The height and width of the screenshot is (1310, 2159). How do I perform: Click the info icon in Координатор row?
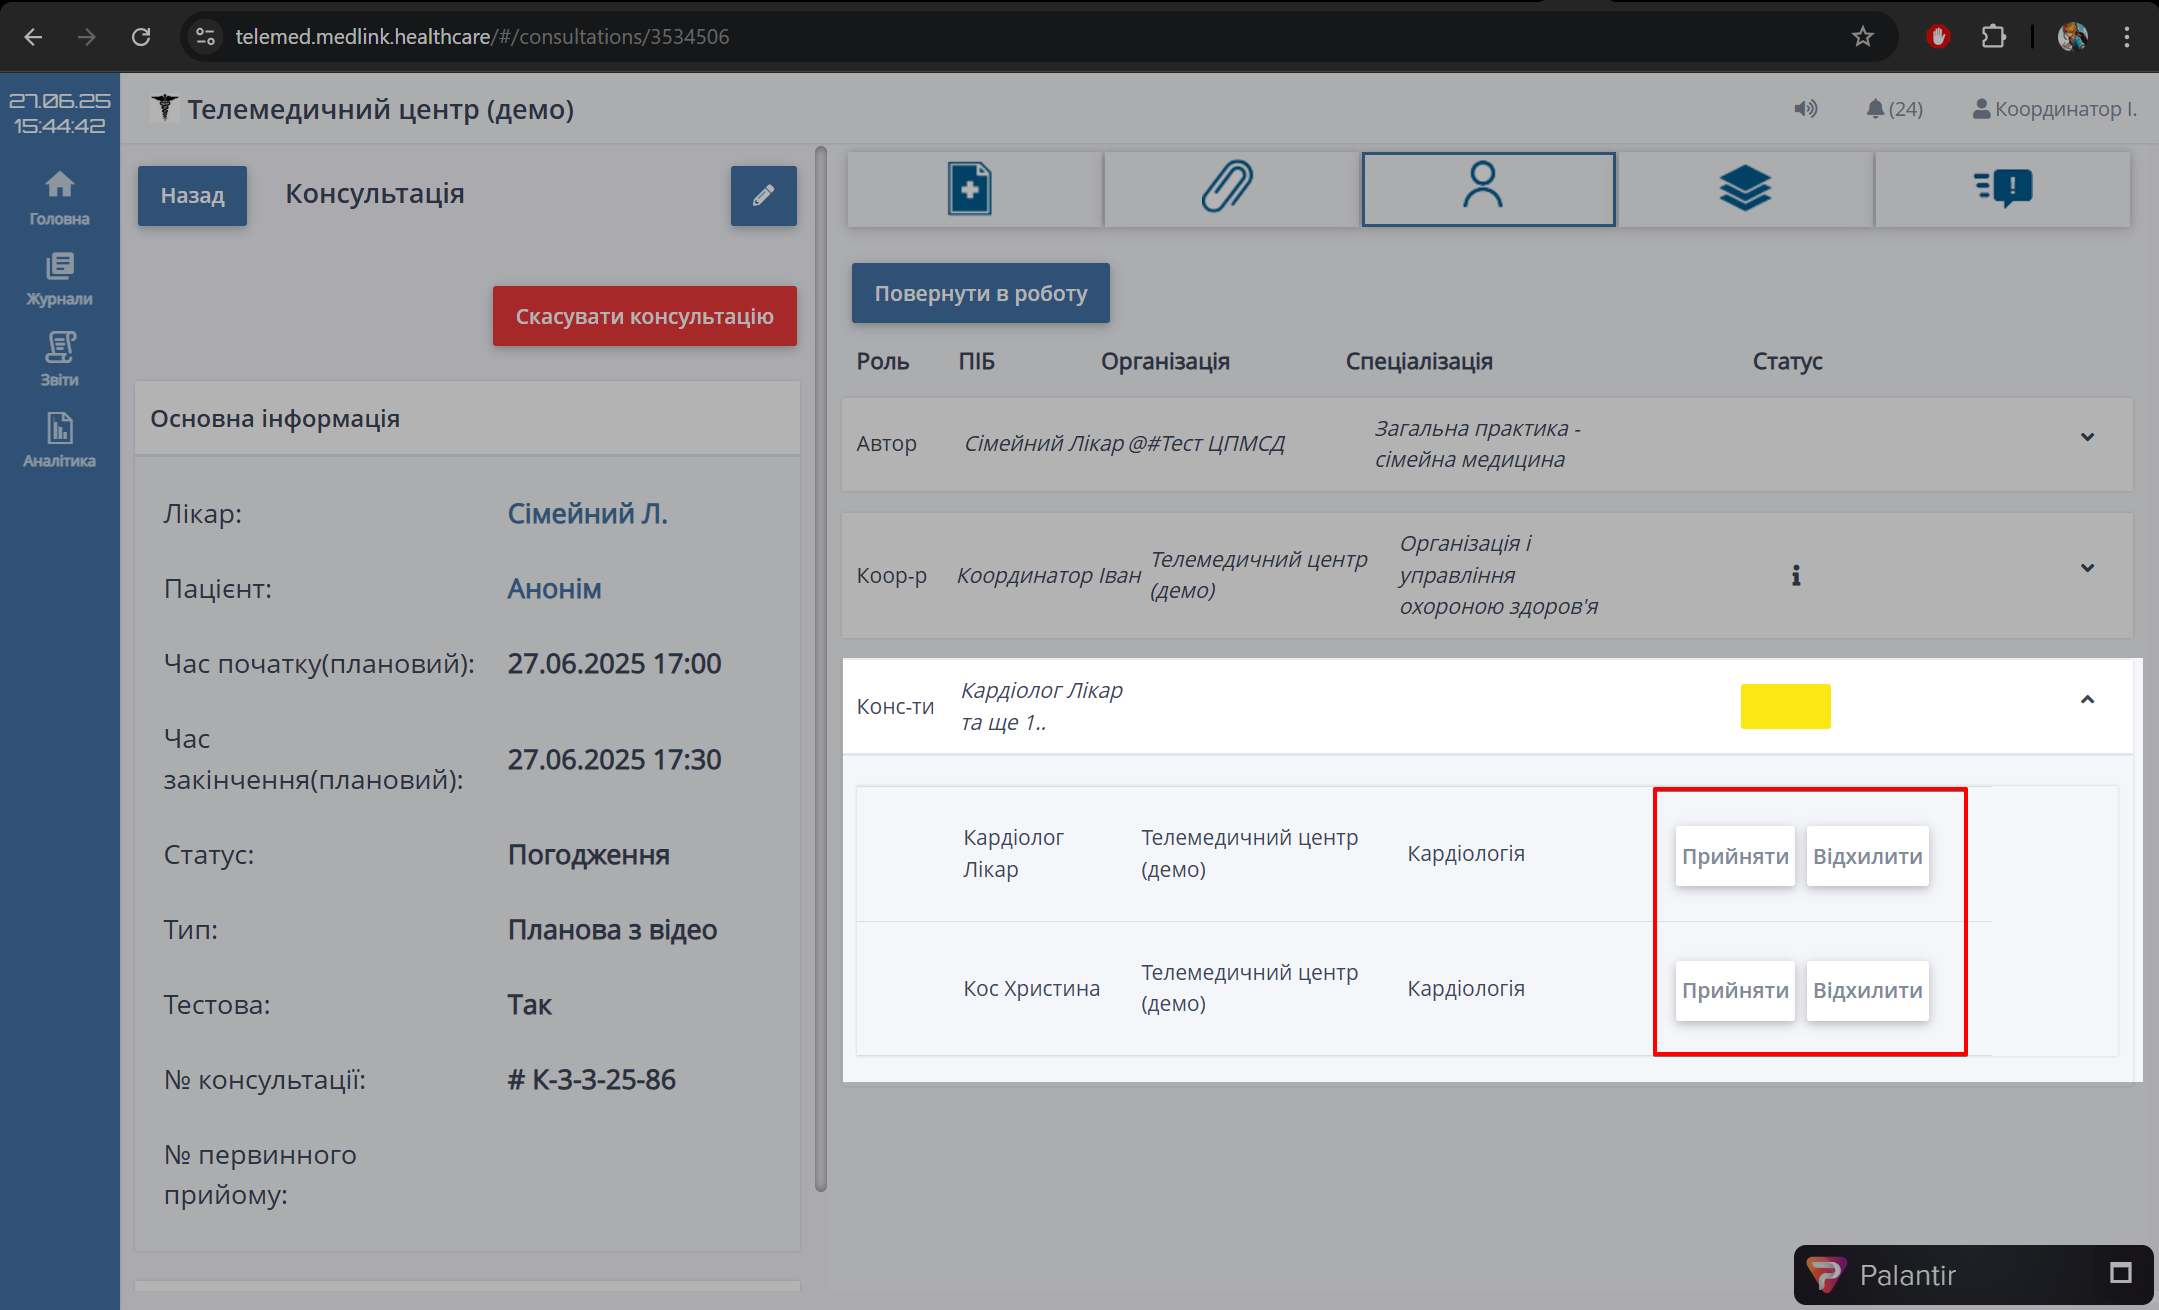pos(1796,576)
